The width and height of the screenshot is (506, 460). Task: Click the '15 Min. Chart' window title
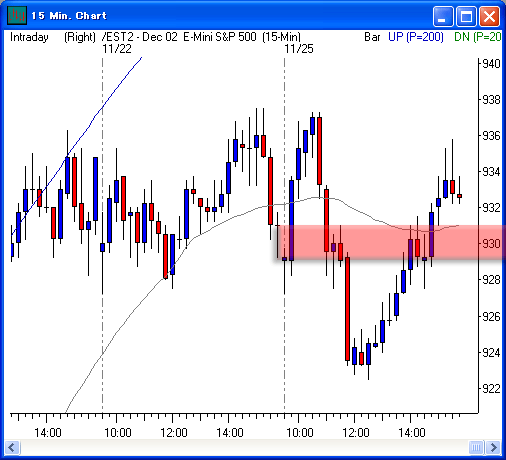[69, 16]
